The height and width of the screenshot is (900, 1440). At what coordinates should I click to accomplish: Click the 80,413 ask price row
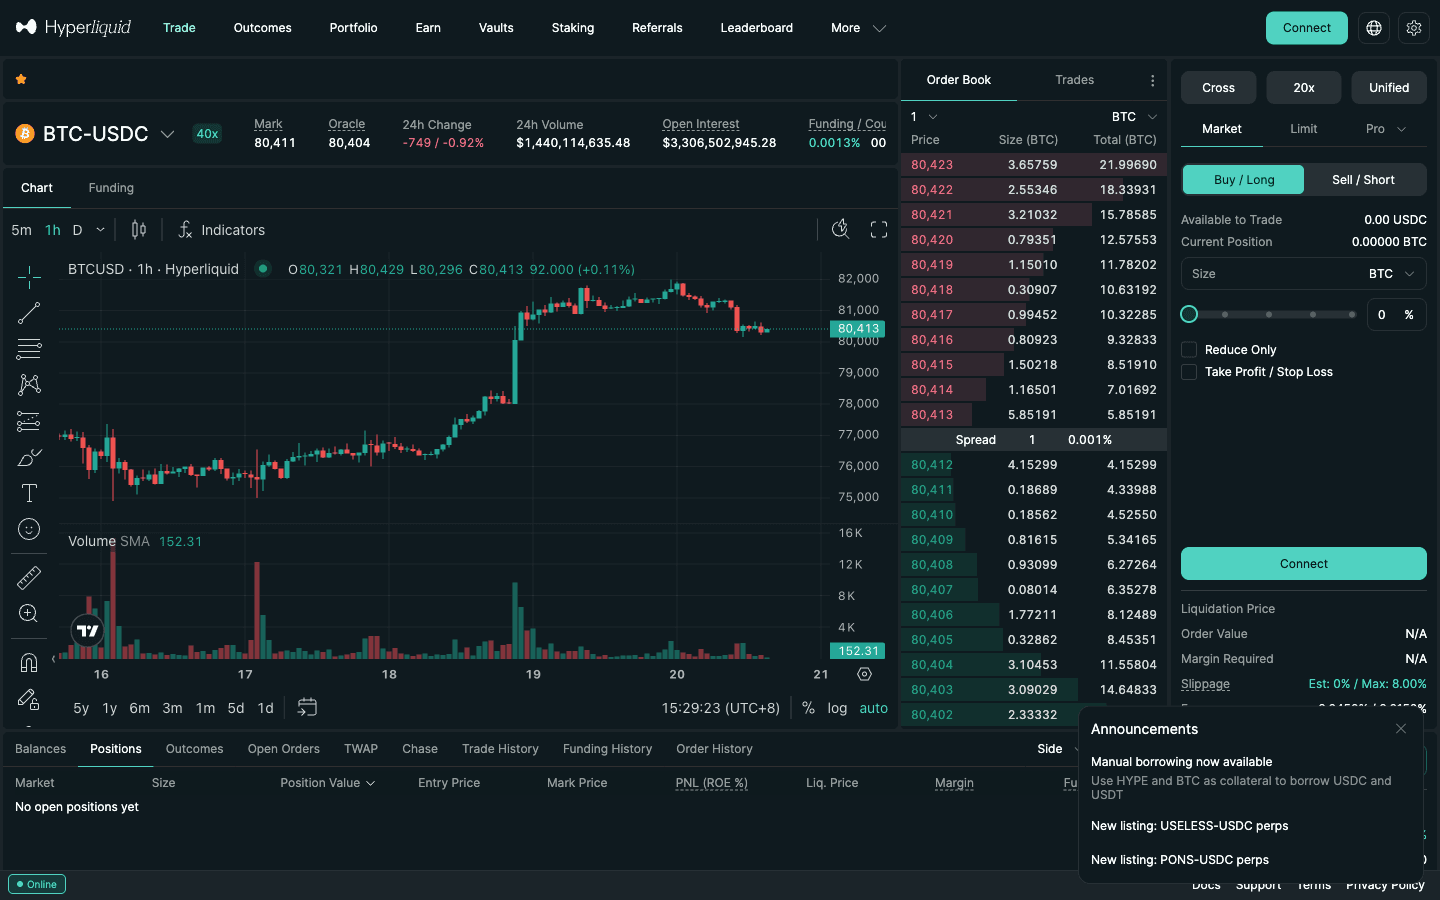pos(1034,415)
